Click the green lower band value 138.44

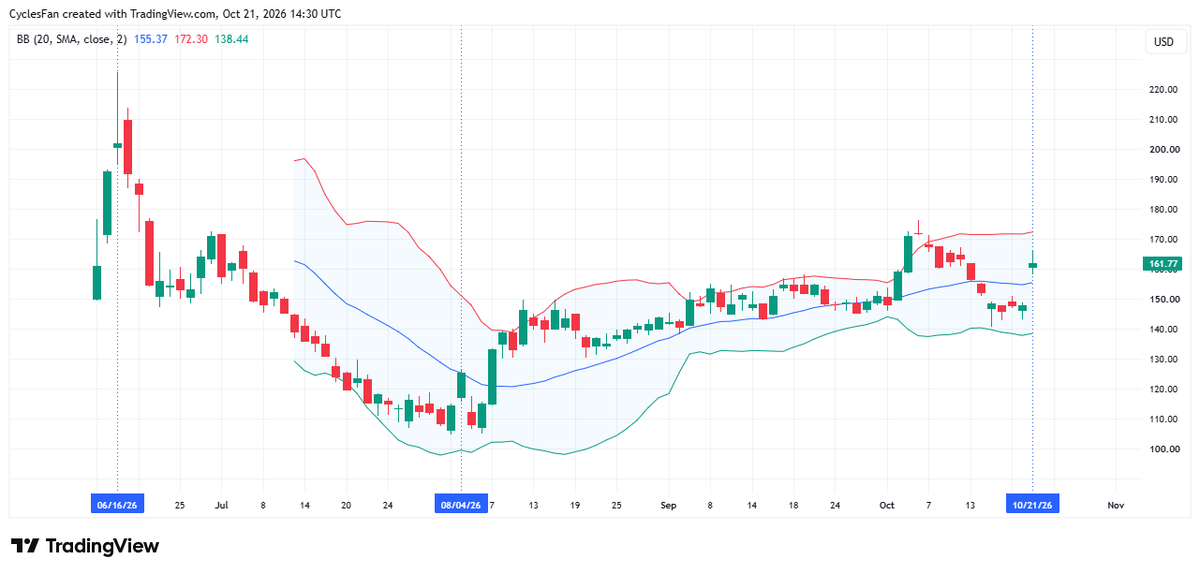tap(231, 39)
